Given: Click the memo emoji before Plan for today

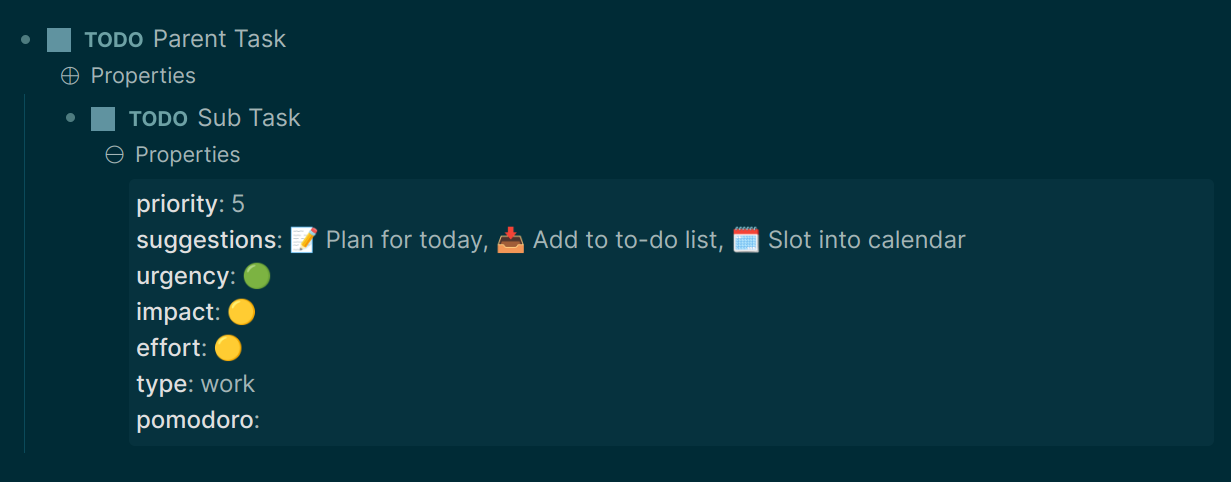Looking at the screenshot, I should 304,240.
